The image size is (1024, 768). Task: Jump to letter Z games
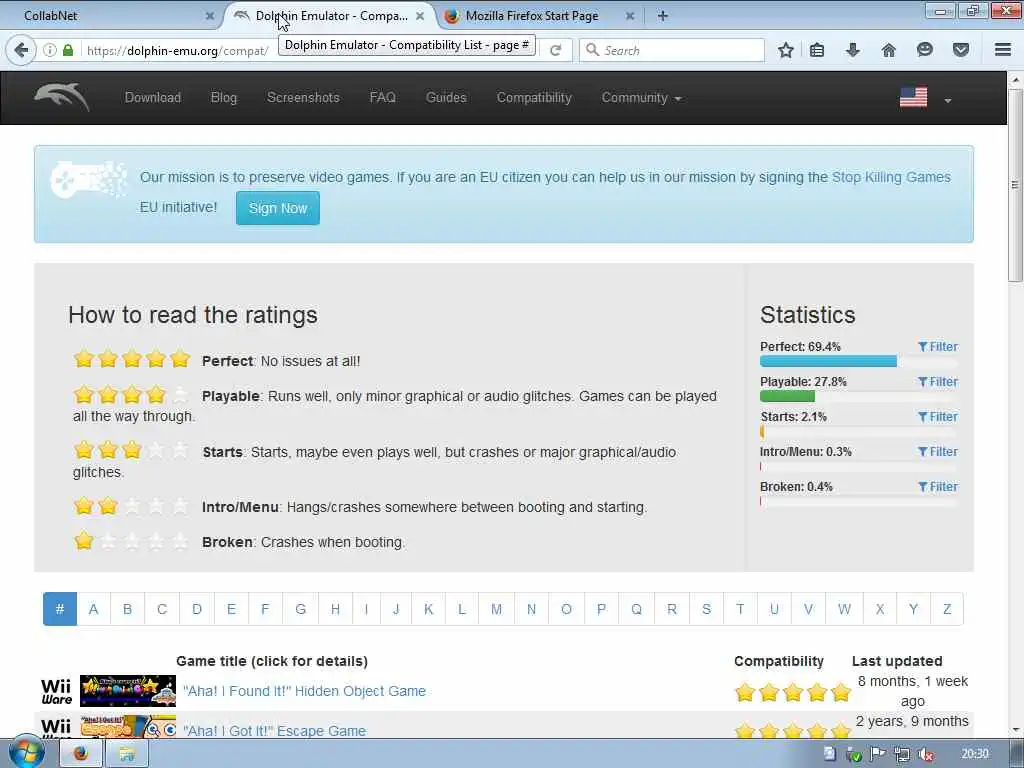(946, 609)
